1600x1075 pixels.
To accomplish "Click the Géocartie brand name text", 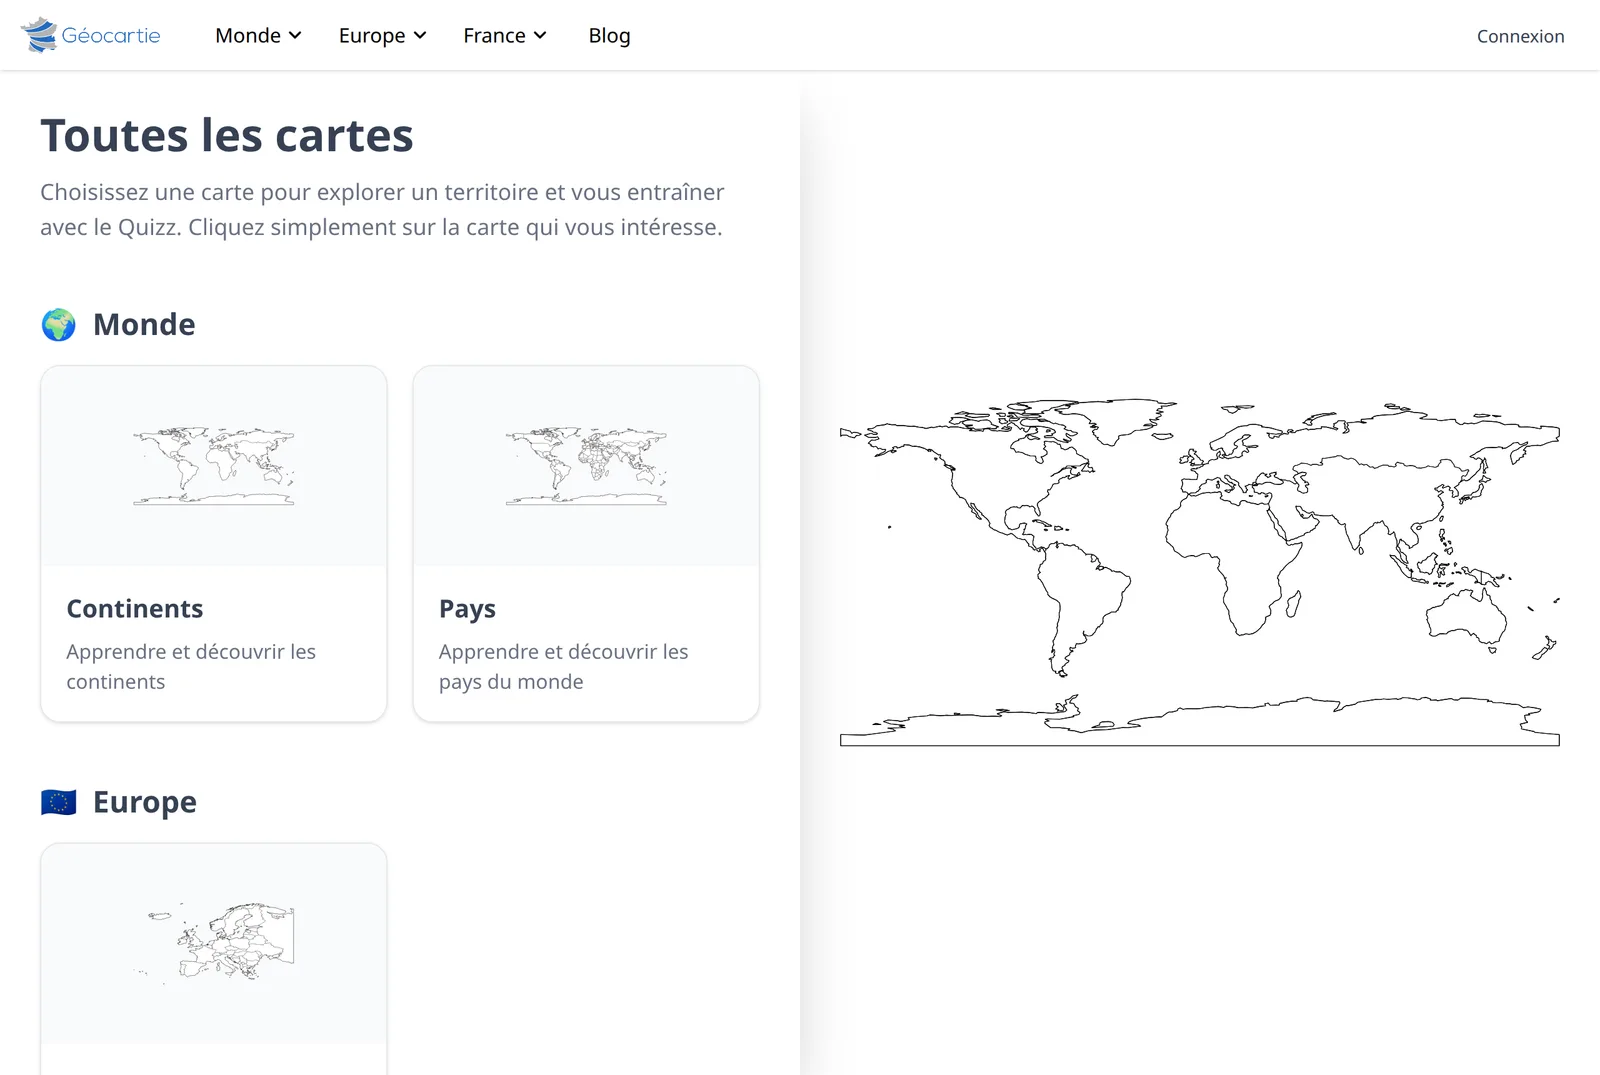I will [111, 36].
